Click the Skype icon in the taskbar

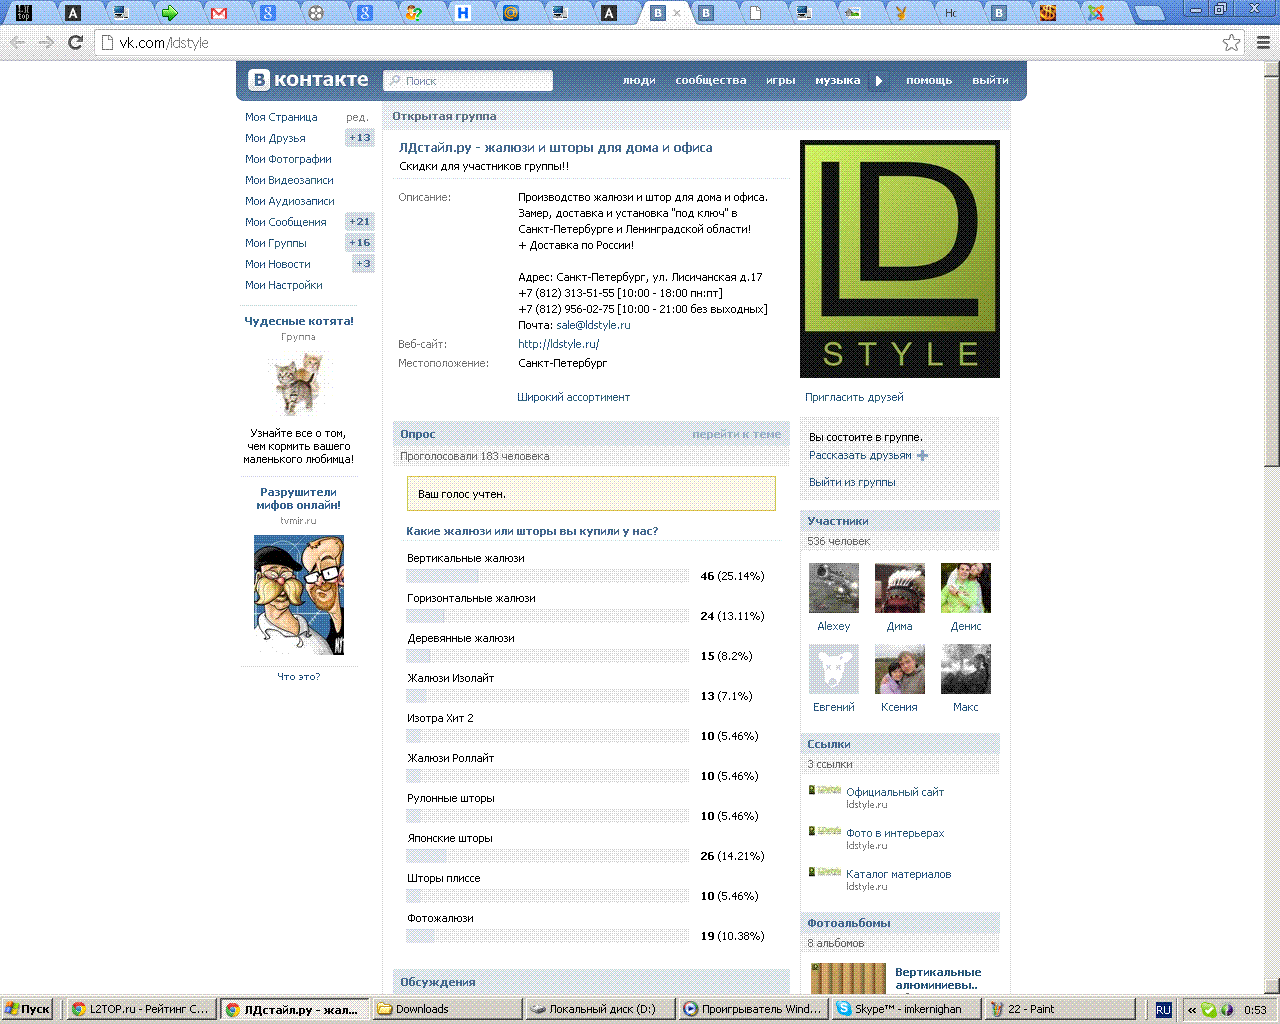pos(844,1009)
